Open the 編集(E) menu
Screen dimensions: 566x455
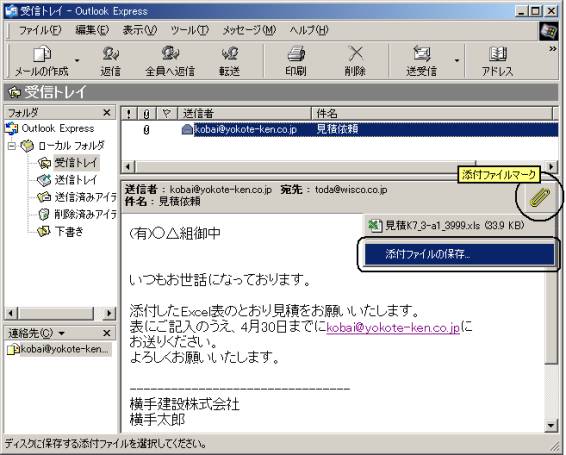pyautogui.click(x=92, y=30)
